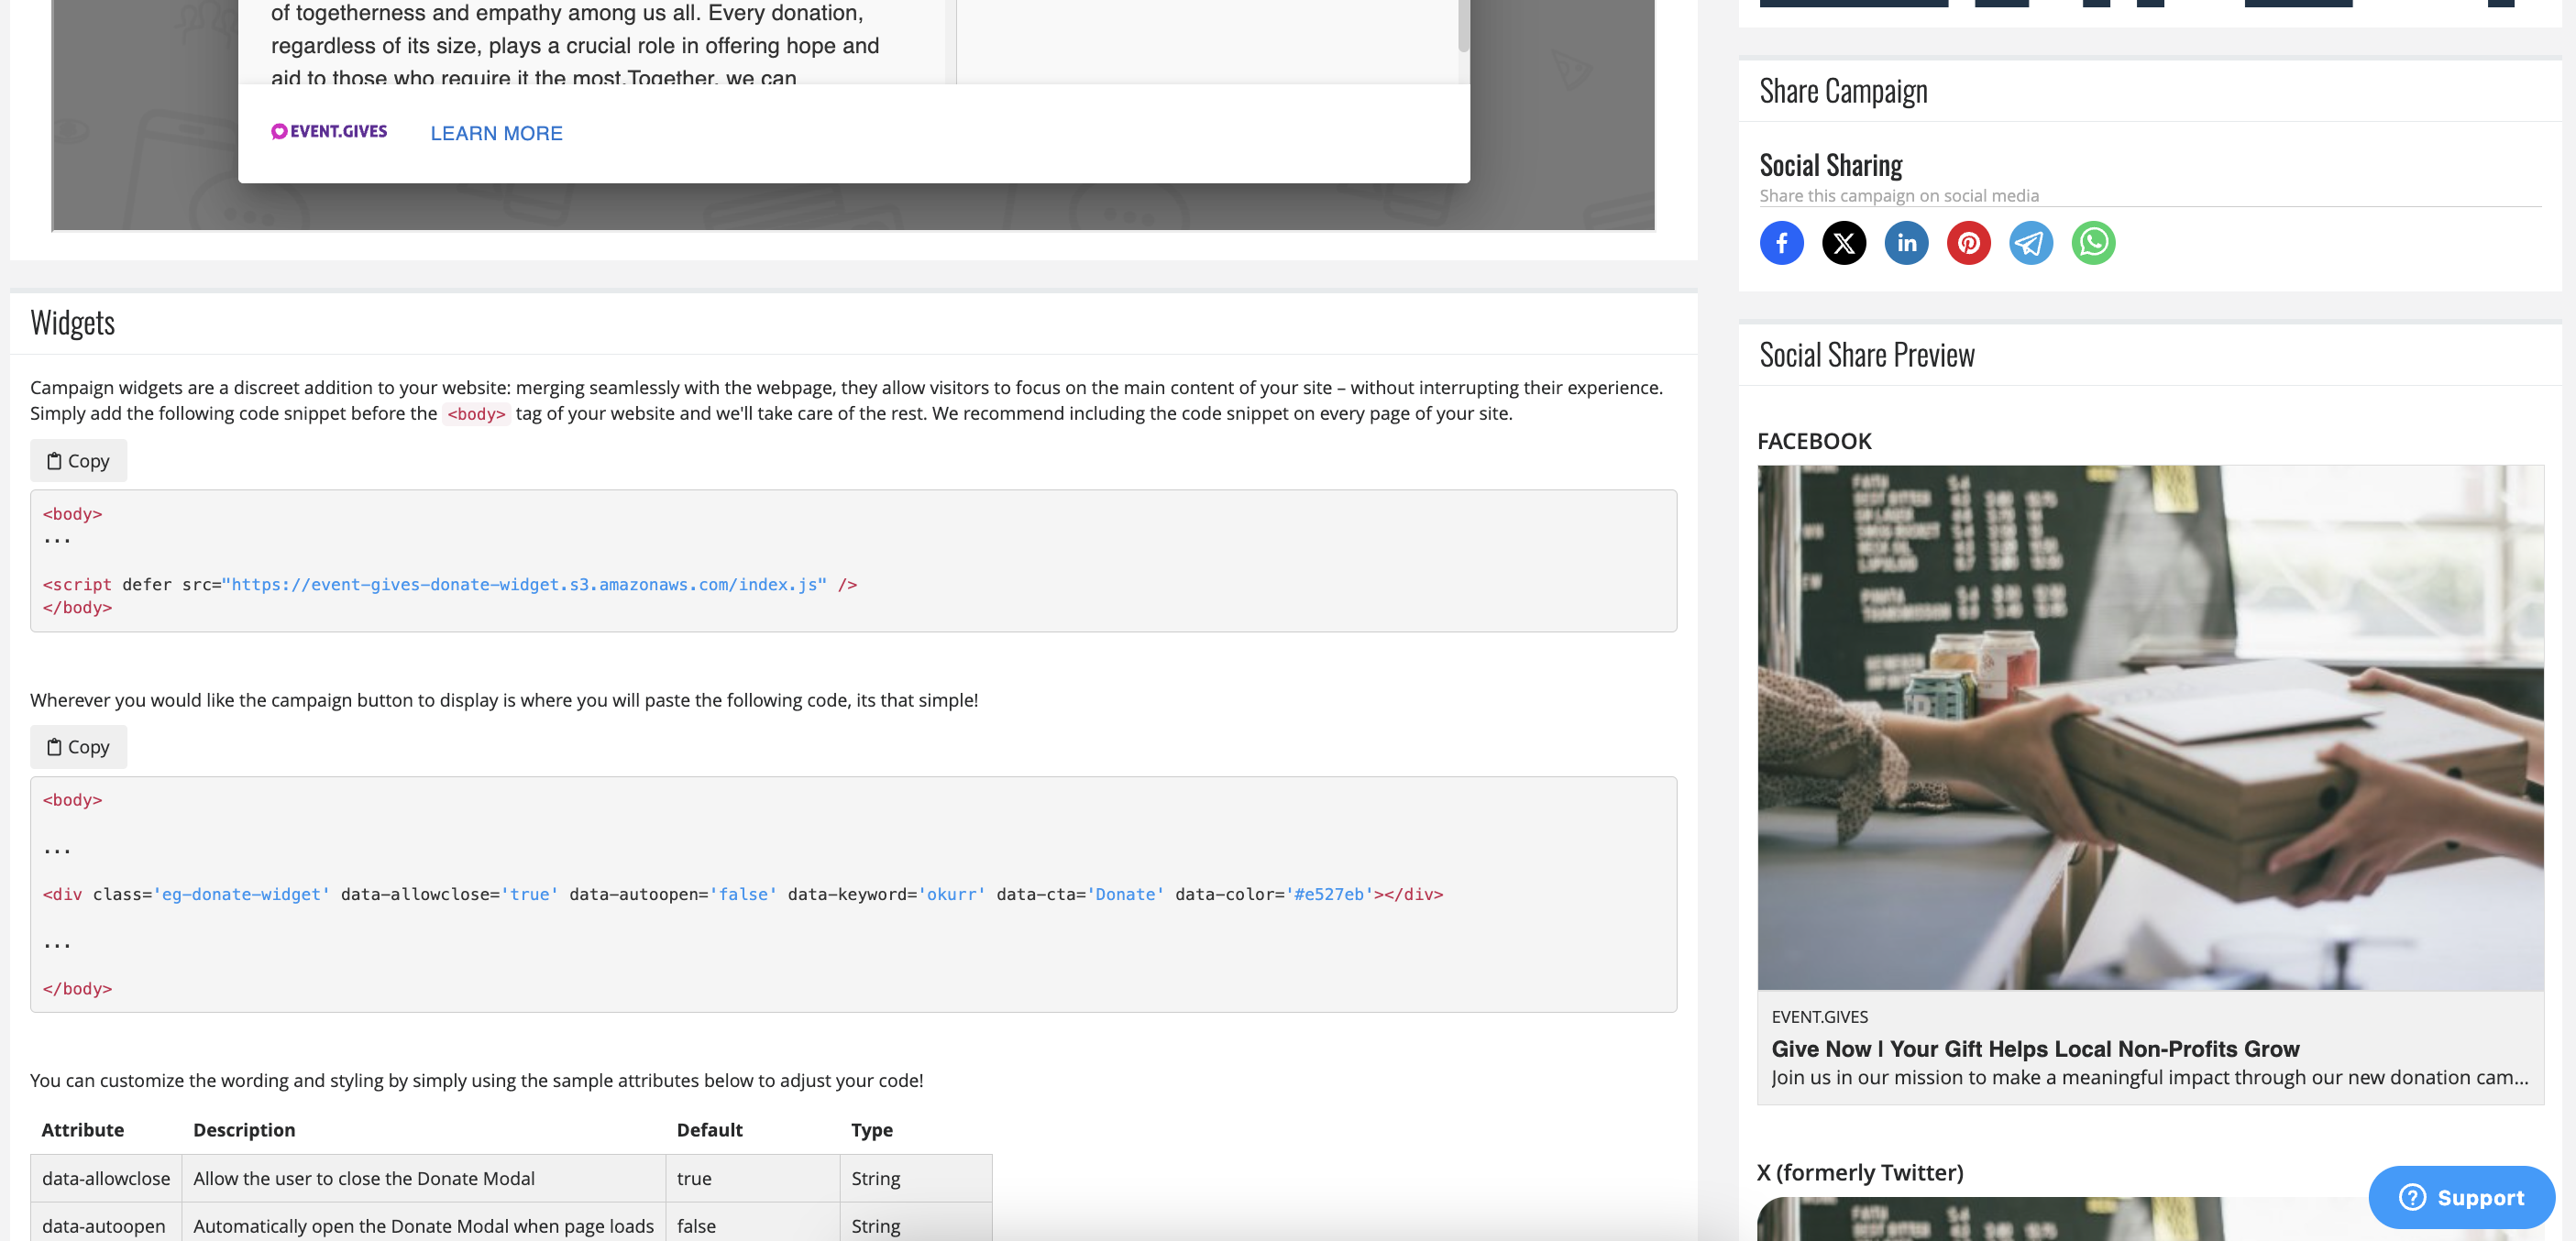Viewport: 2576px width, 1241px height.
Task: Click the Default column header
Action: [709, 1129]
